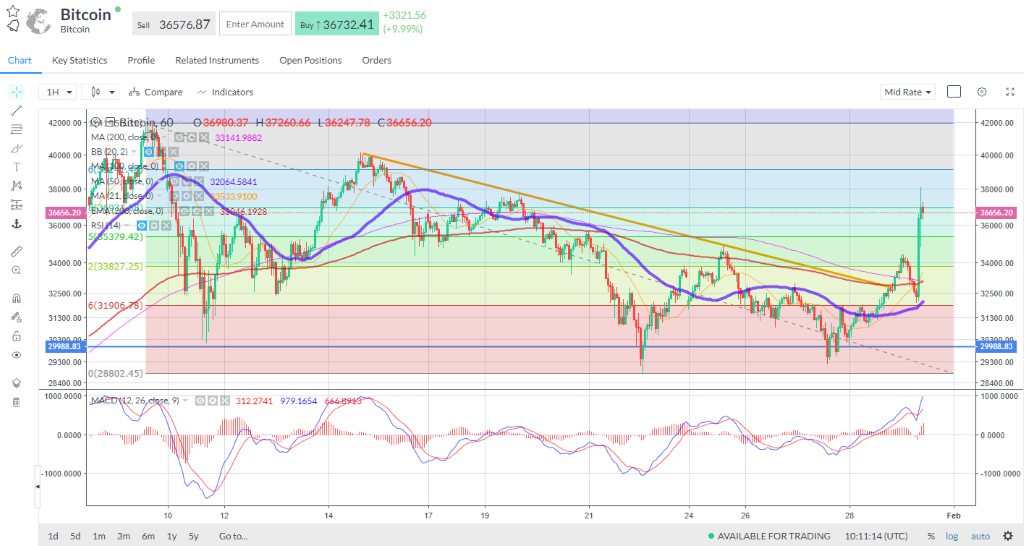Image resolution: width=1024 pixels, height=546 pixels.
Task: Set chart range to 3m
Action: coord(123,536)
